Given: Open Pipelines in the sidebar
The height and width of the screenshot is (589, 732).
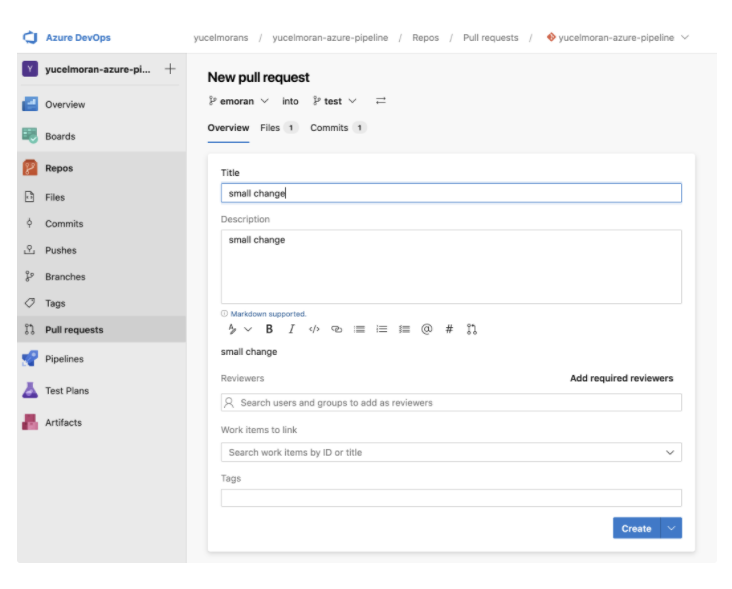Looking at the screenshot, I should pyautogui.click(x=64, y=359).
